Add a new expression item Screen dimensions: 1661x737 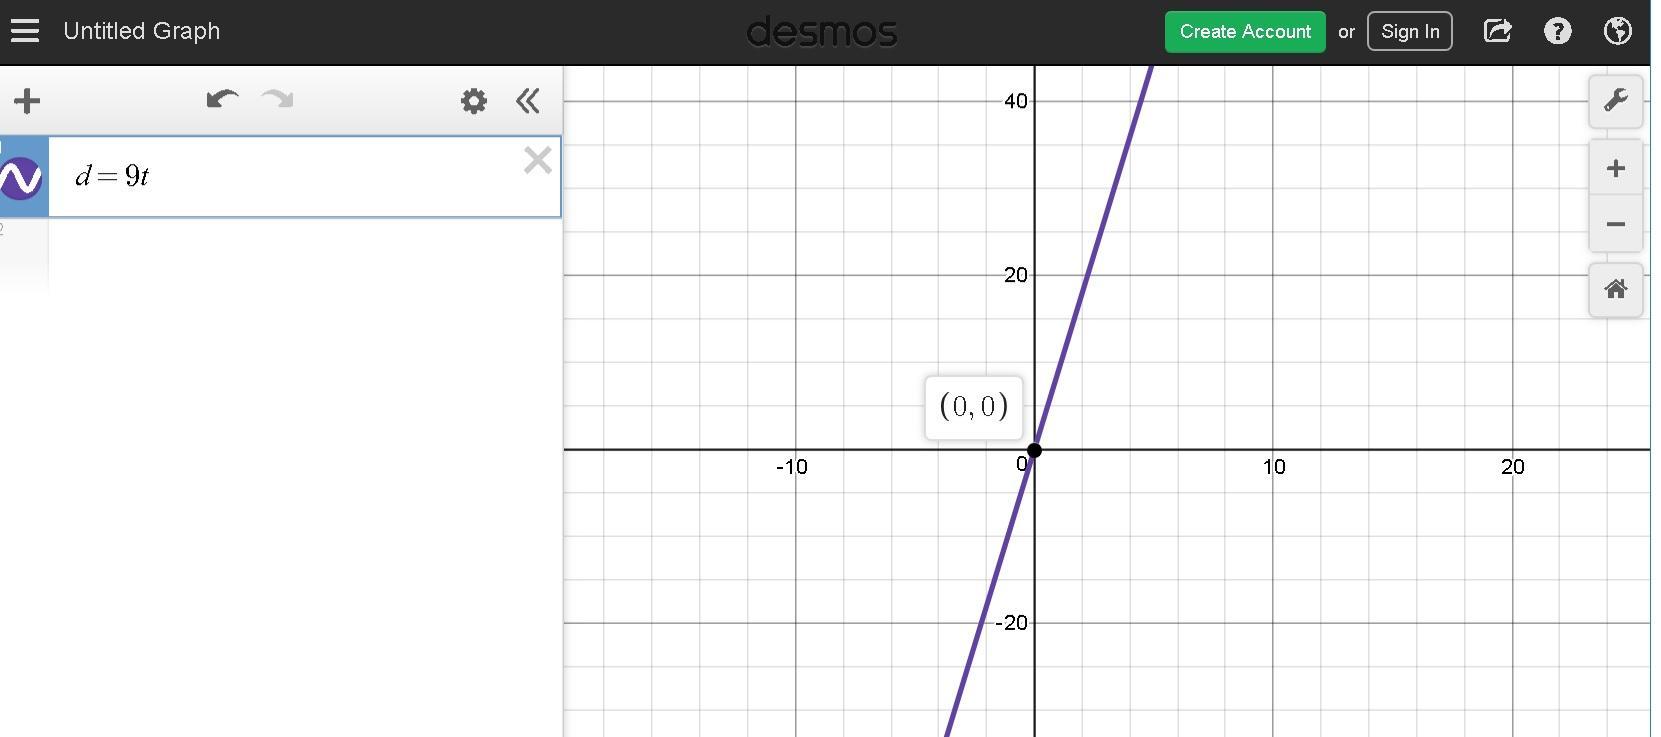coord(27,101)
